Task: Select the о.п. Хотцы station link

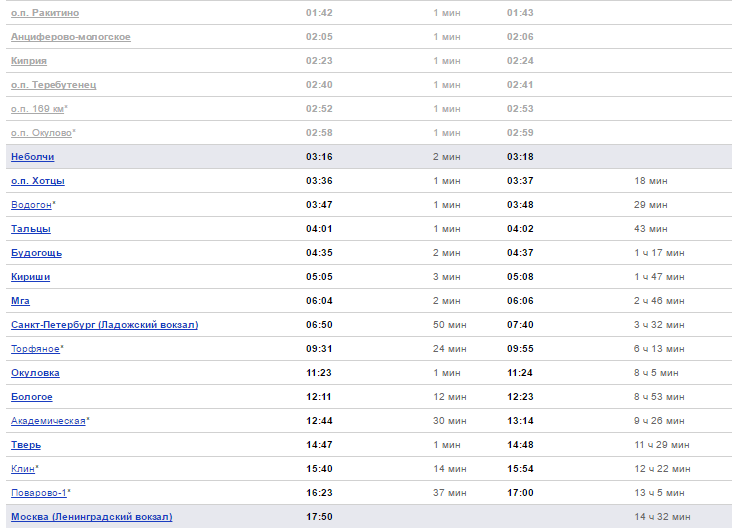Action: (38, 181)
